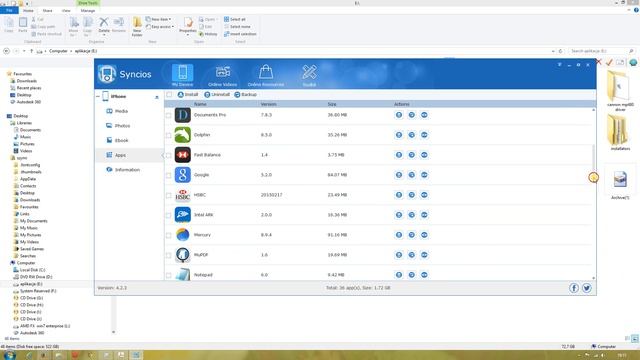Screen dimensions: 640x360
Task: Open Syncios Facebook page icon
Action: (573, 288)
